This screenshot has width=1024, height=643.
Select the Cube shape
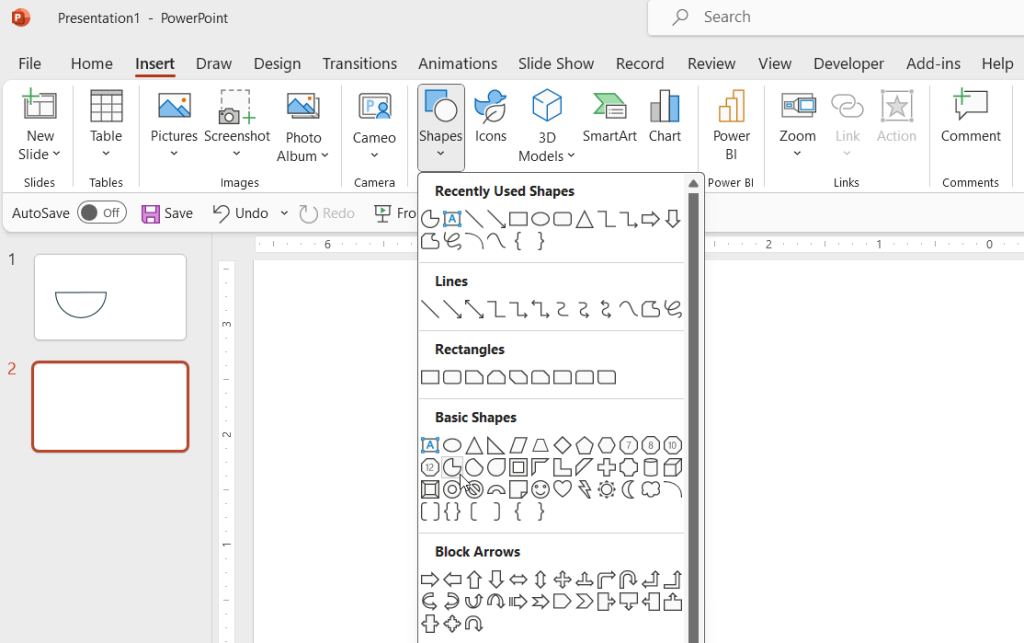674,467
